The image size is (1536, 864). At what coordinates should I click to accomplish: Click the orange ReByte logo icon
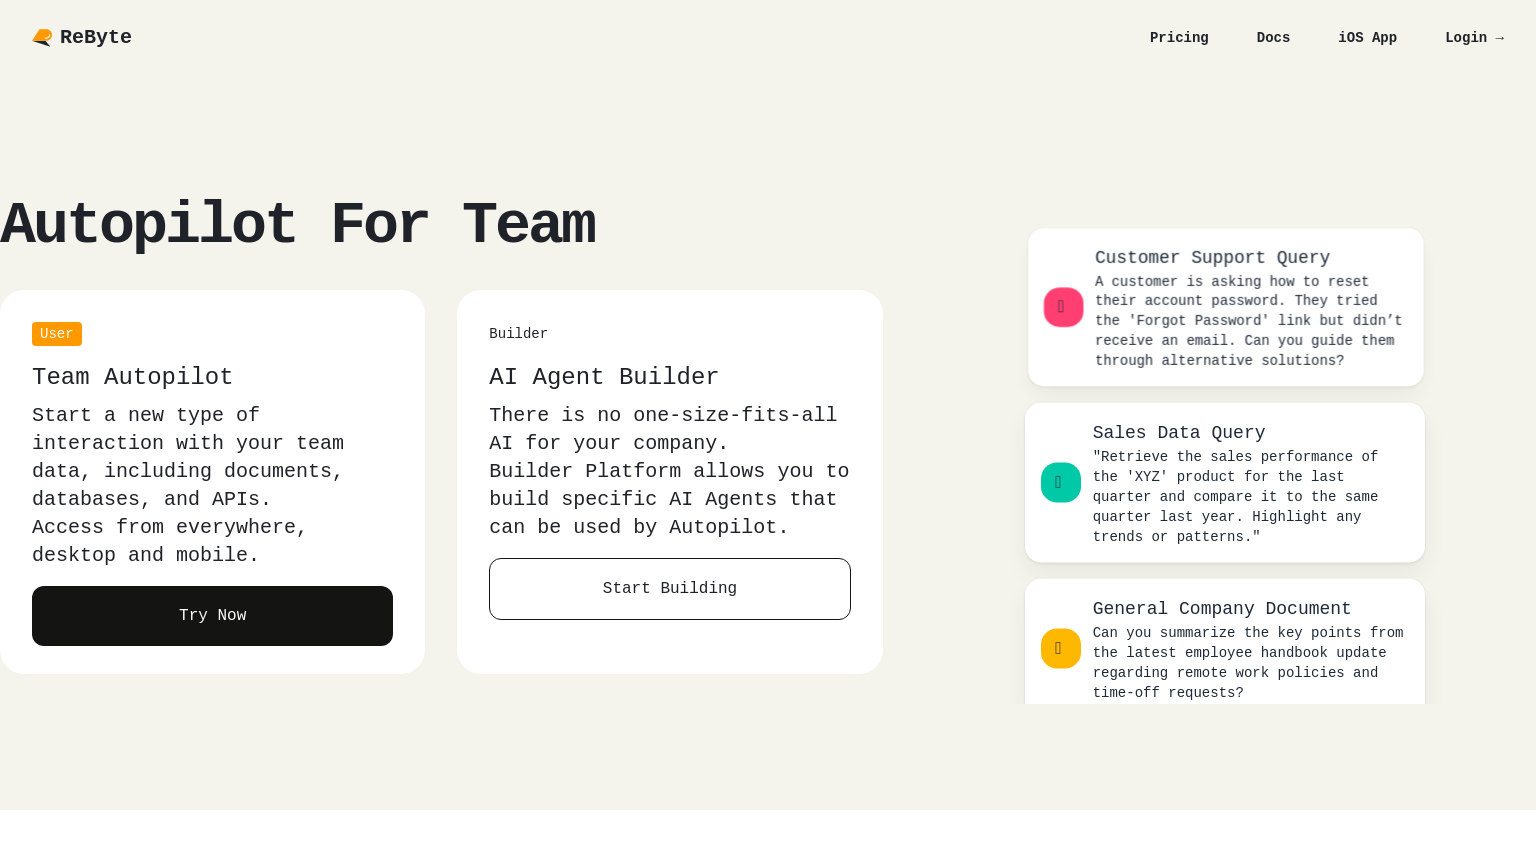point(42,38)
